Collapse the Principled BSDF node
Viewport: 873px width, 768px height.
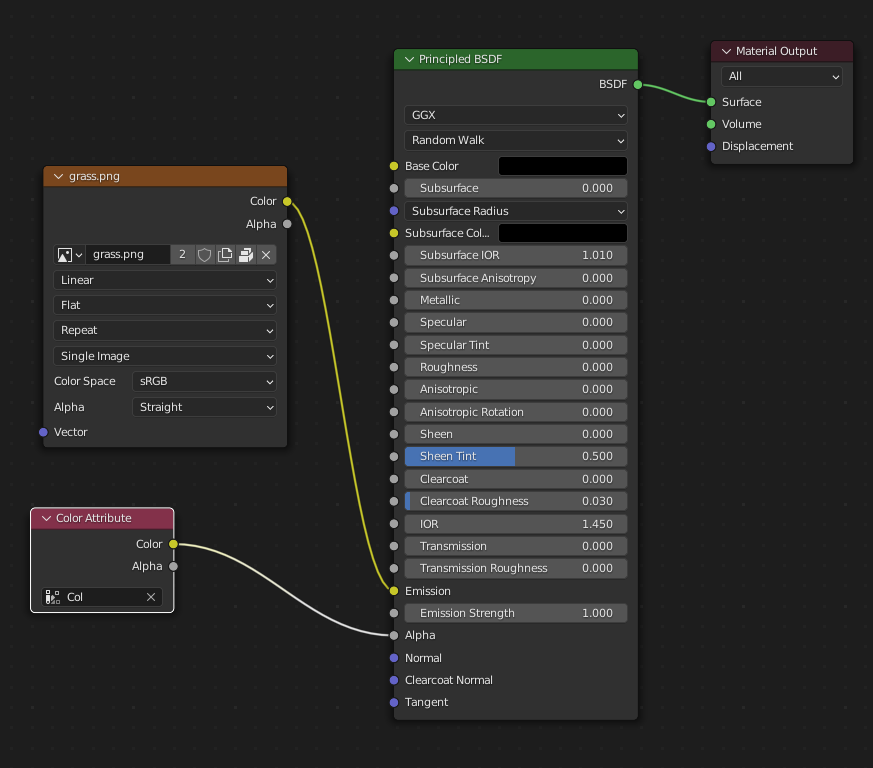click(x=409, y=60)
